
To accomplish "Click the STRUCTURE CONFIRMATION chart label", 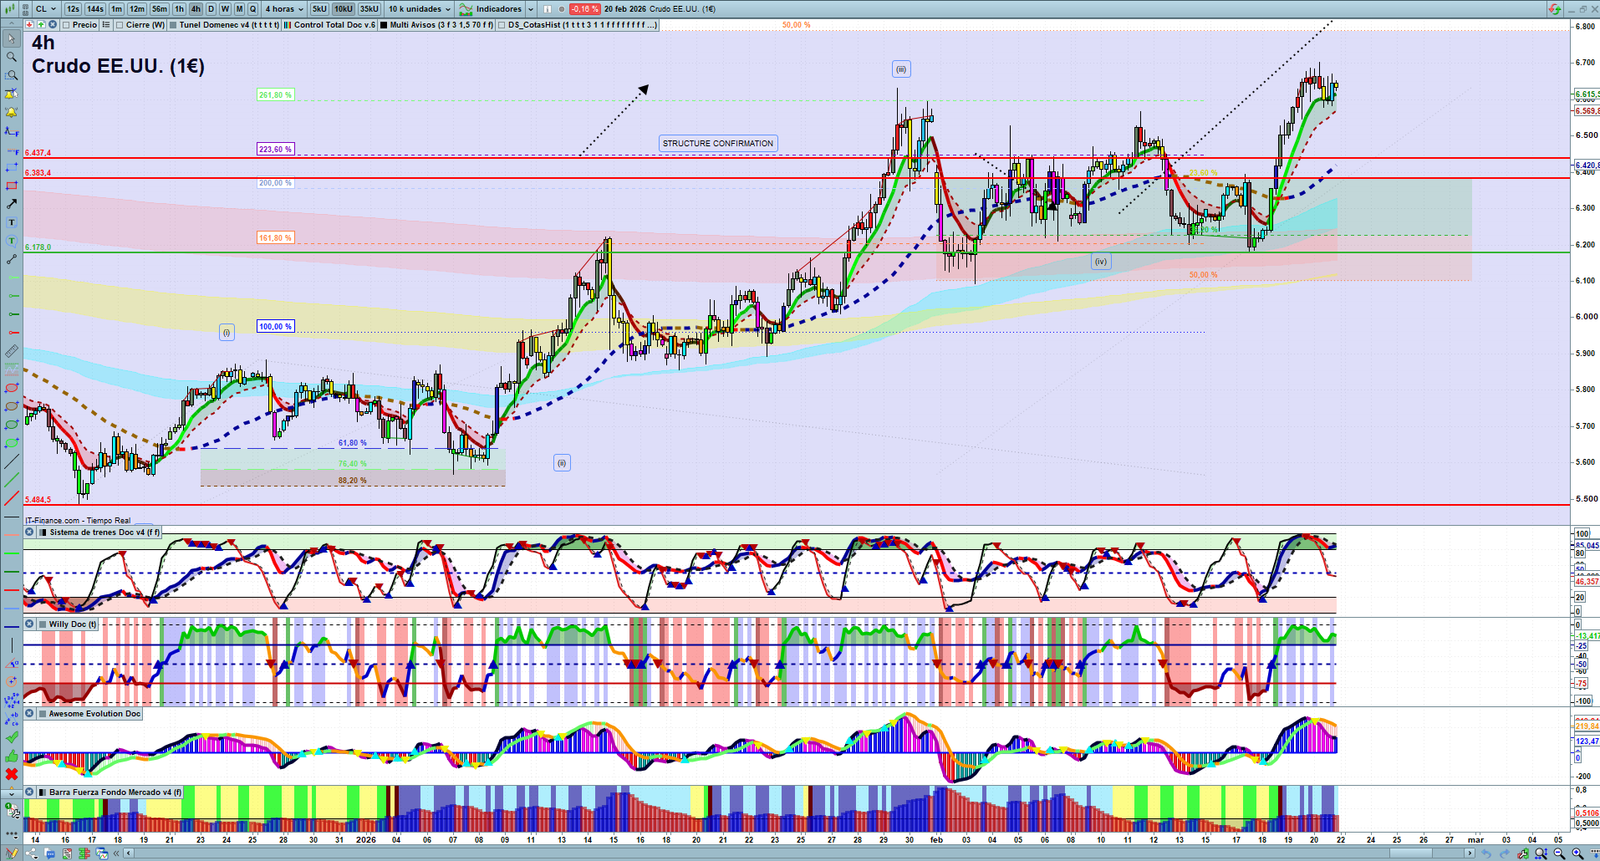I will pyautogui.click(x=718, y=143).
